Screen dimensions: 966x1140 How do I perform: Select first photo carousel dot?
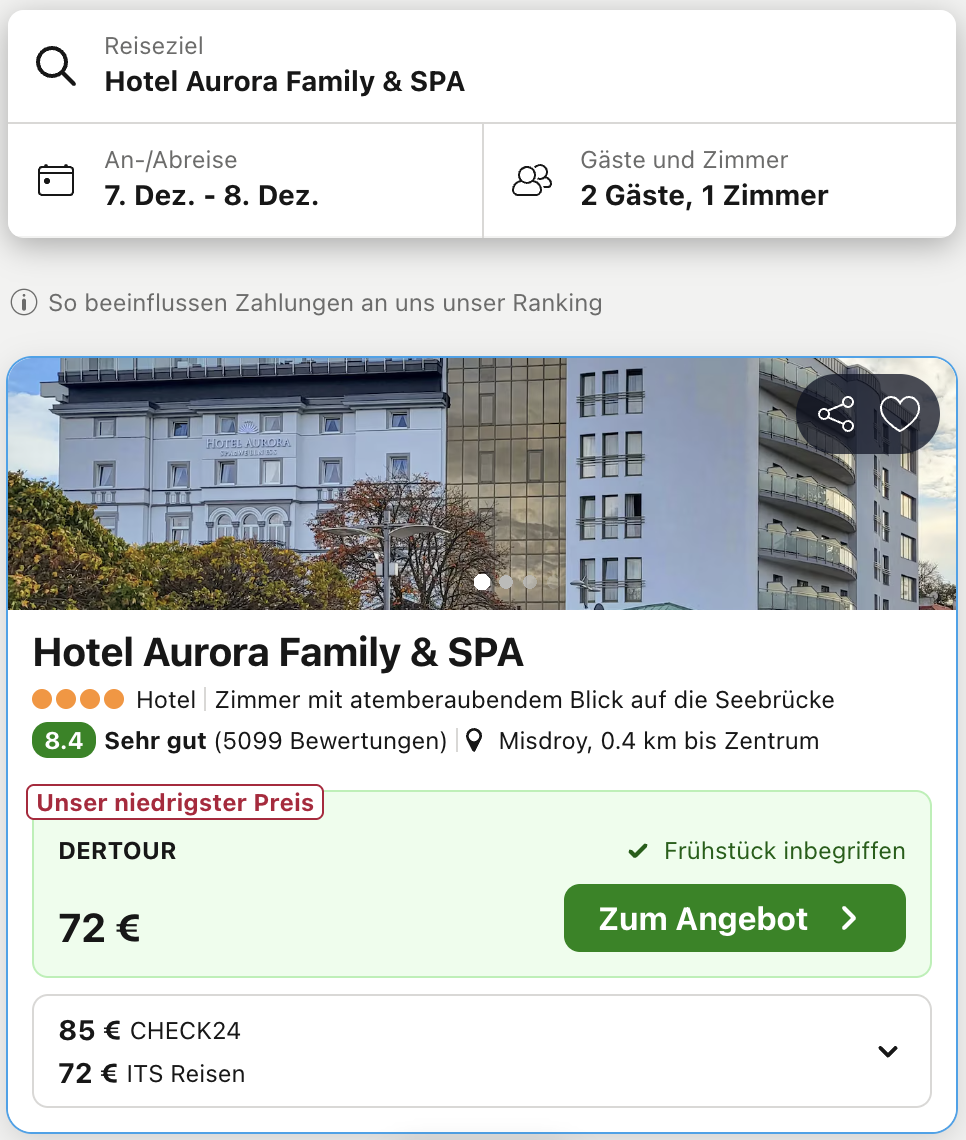(482, 581)
